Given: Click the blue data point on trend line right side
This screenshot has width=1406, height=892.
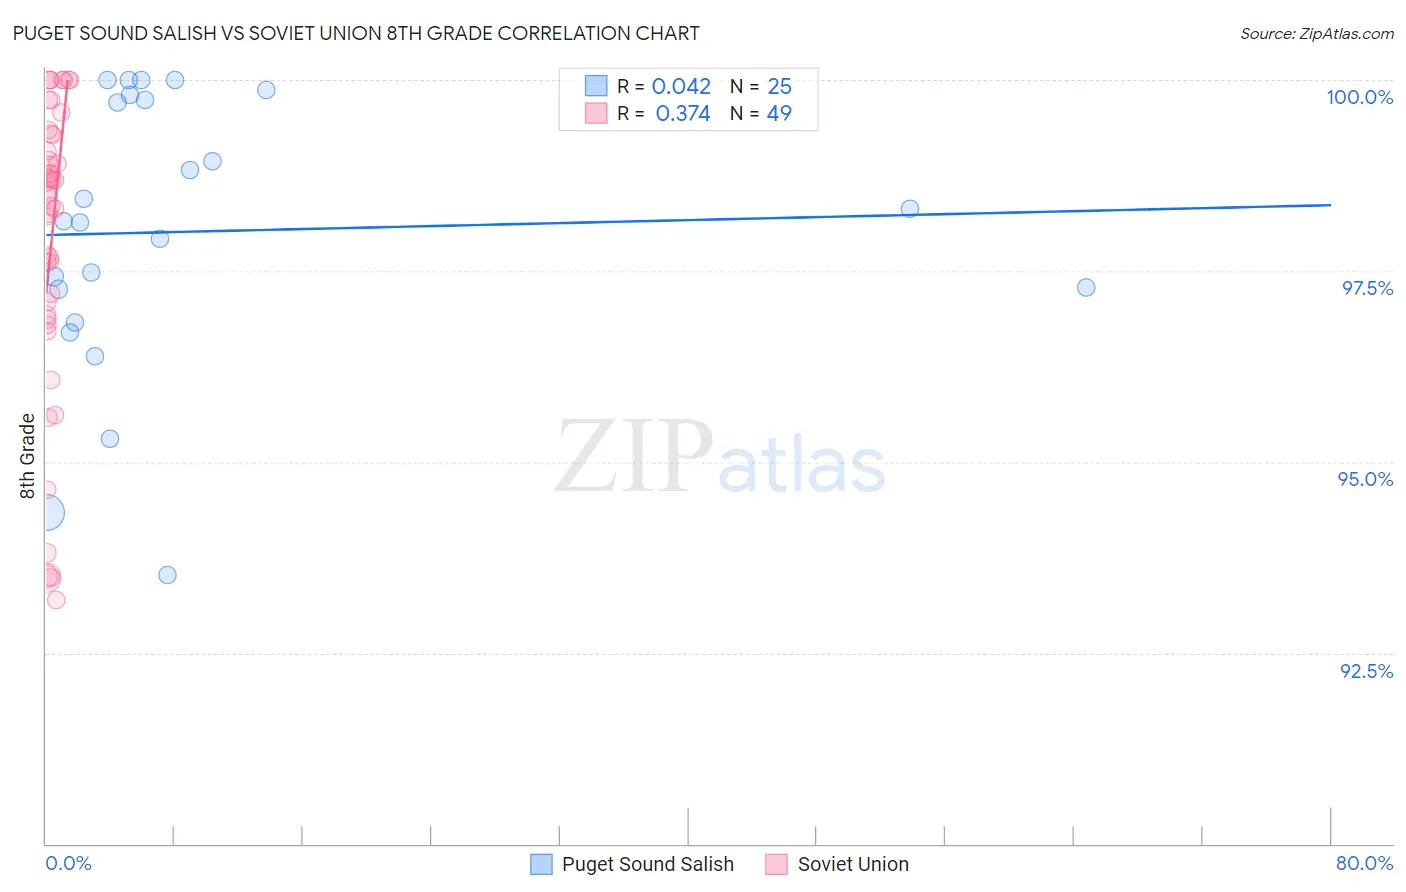Looking at the screenshot, I should [910, 209].
